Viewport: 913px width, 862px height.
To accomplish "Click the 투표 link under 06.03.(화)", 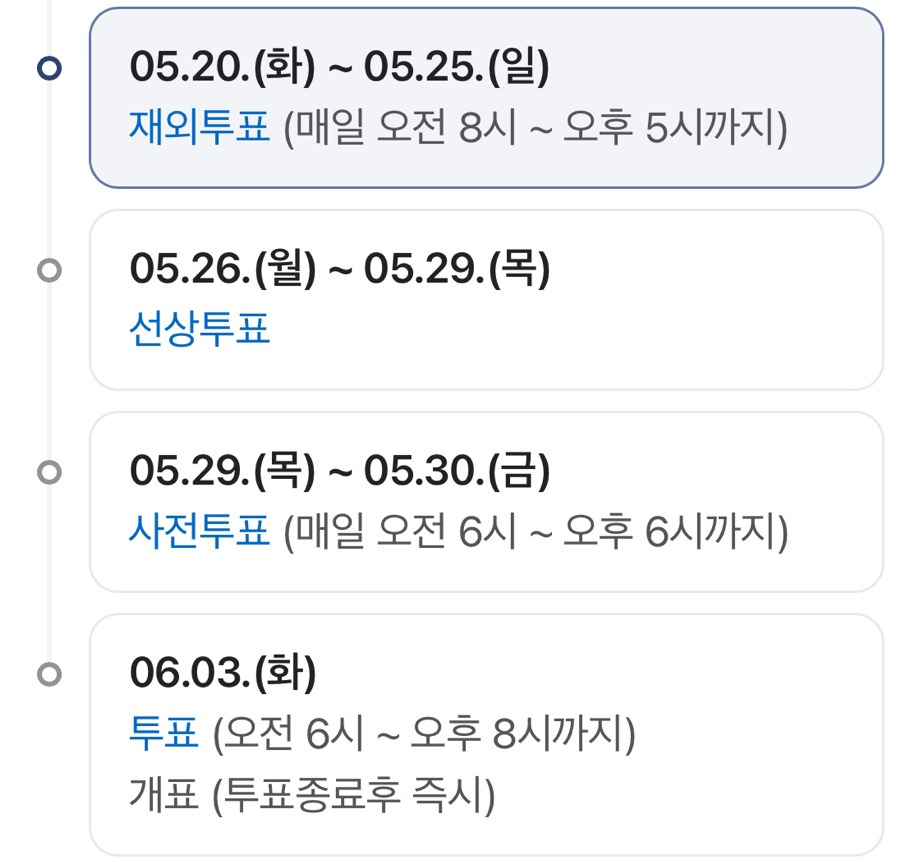I will 164,732.
